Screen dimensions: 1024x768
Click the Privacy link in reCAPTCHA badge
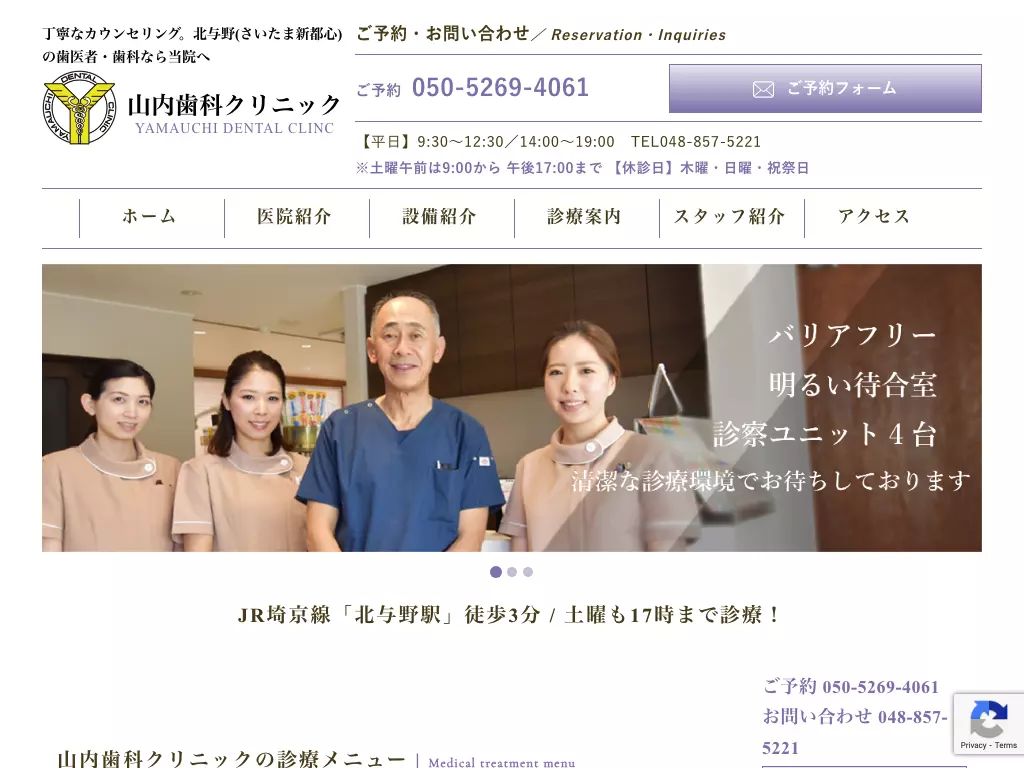[973, 745]
